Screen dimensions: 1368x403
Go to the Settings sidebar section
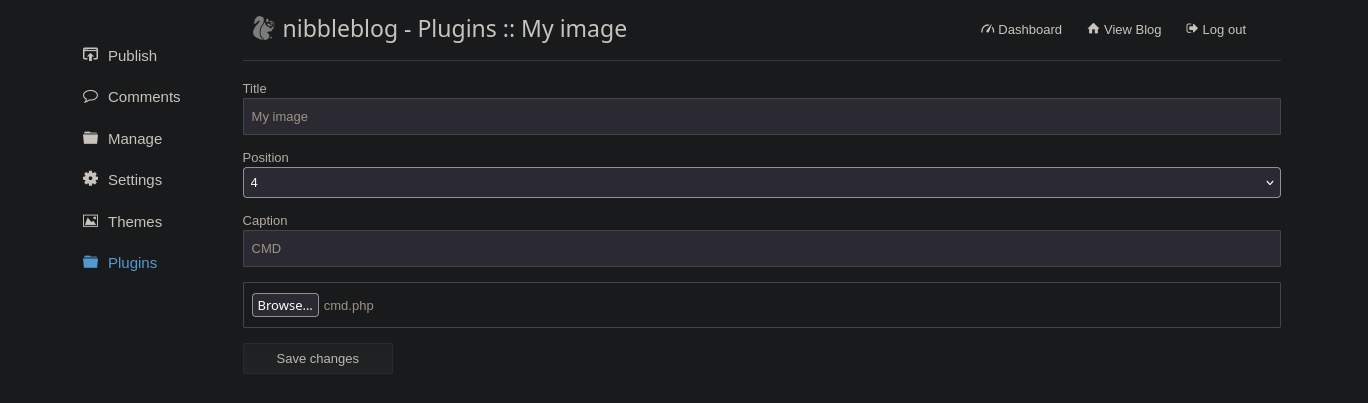pyautogui.click(x=135, y=180)
